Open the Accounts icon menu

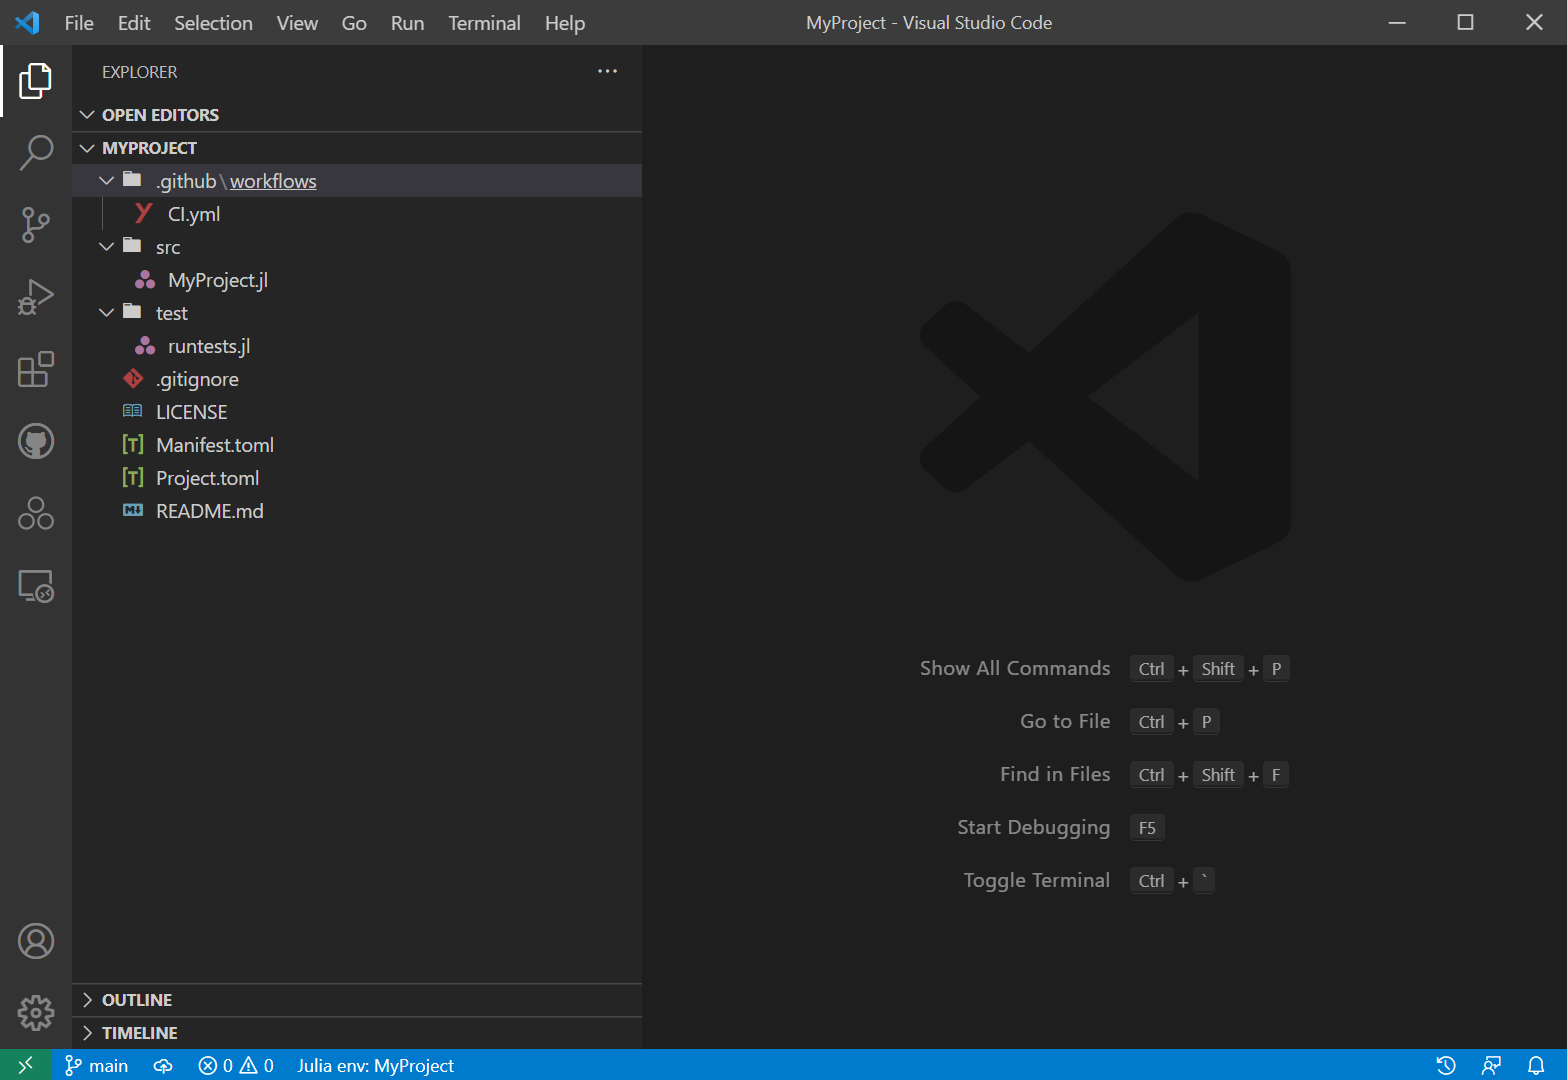point(36,941)
